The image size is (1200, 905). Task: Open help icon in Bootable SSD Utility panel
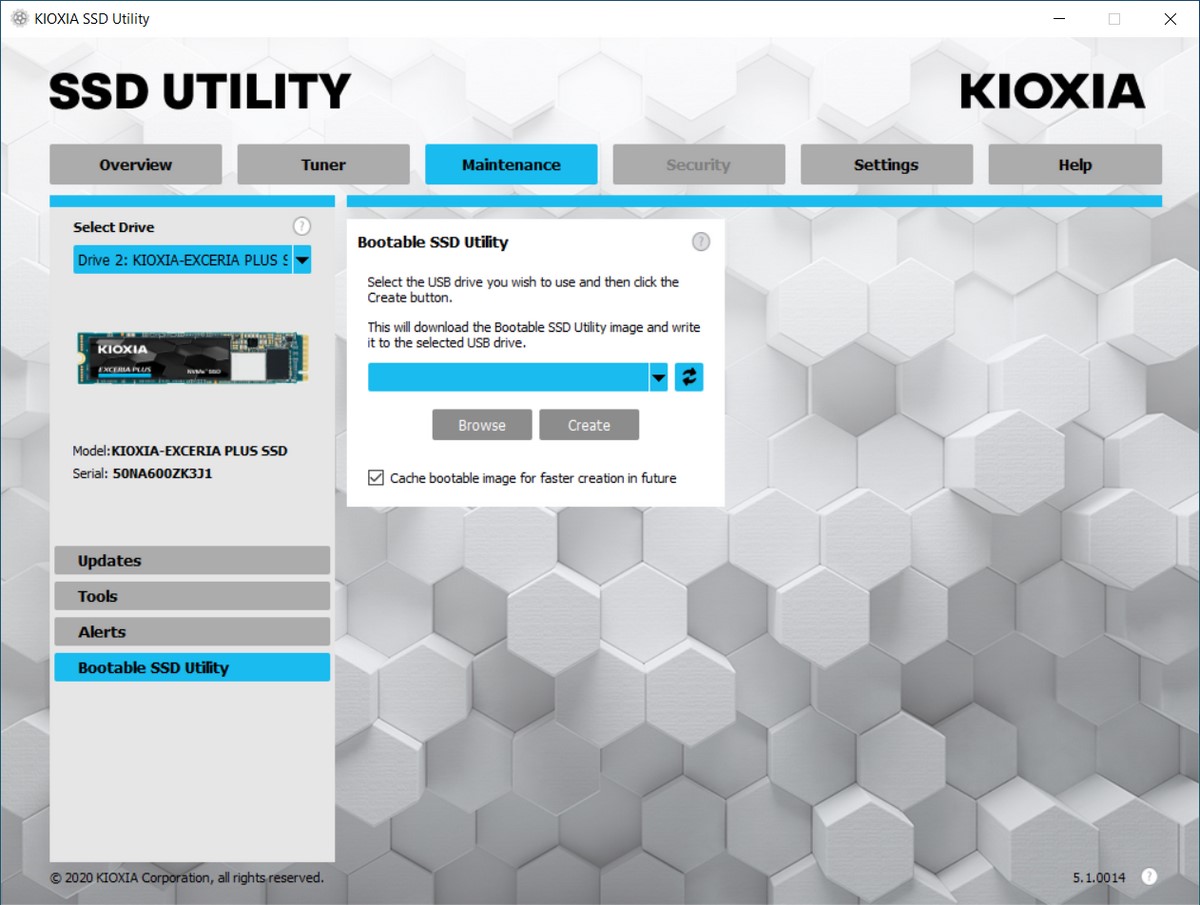pyautogui.click(x=701, y=242)
